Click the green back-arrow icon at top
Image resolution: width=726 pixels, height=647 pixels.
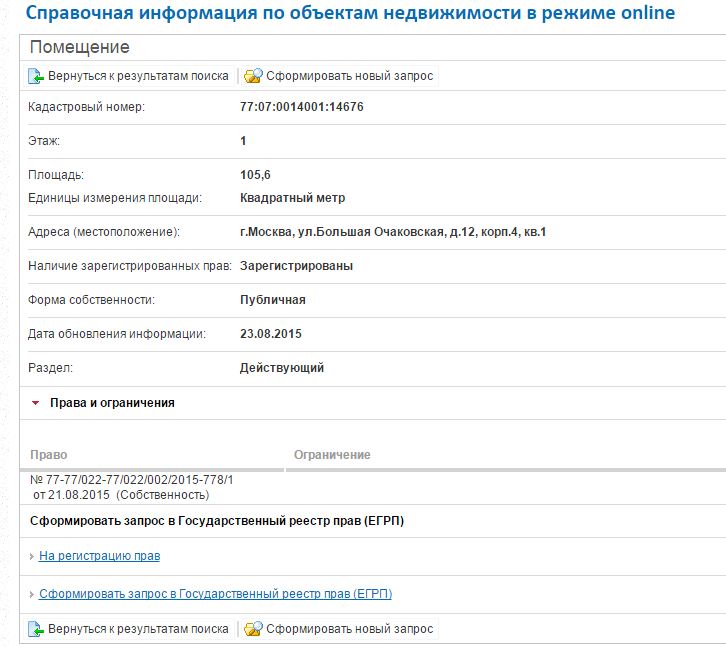36,76
